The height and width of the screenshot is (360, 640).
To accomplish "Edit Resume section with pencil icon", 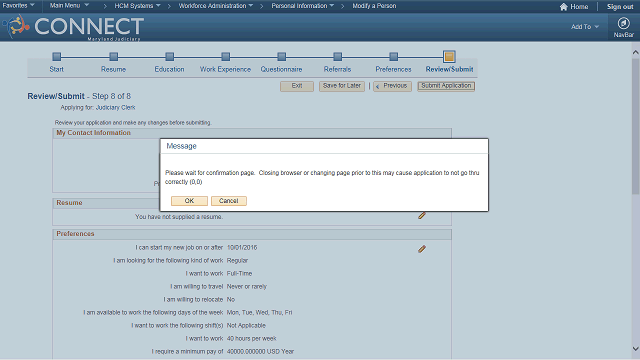I will (422, 215).
